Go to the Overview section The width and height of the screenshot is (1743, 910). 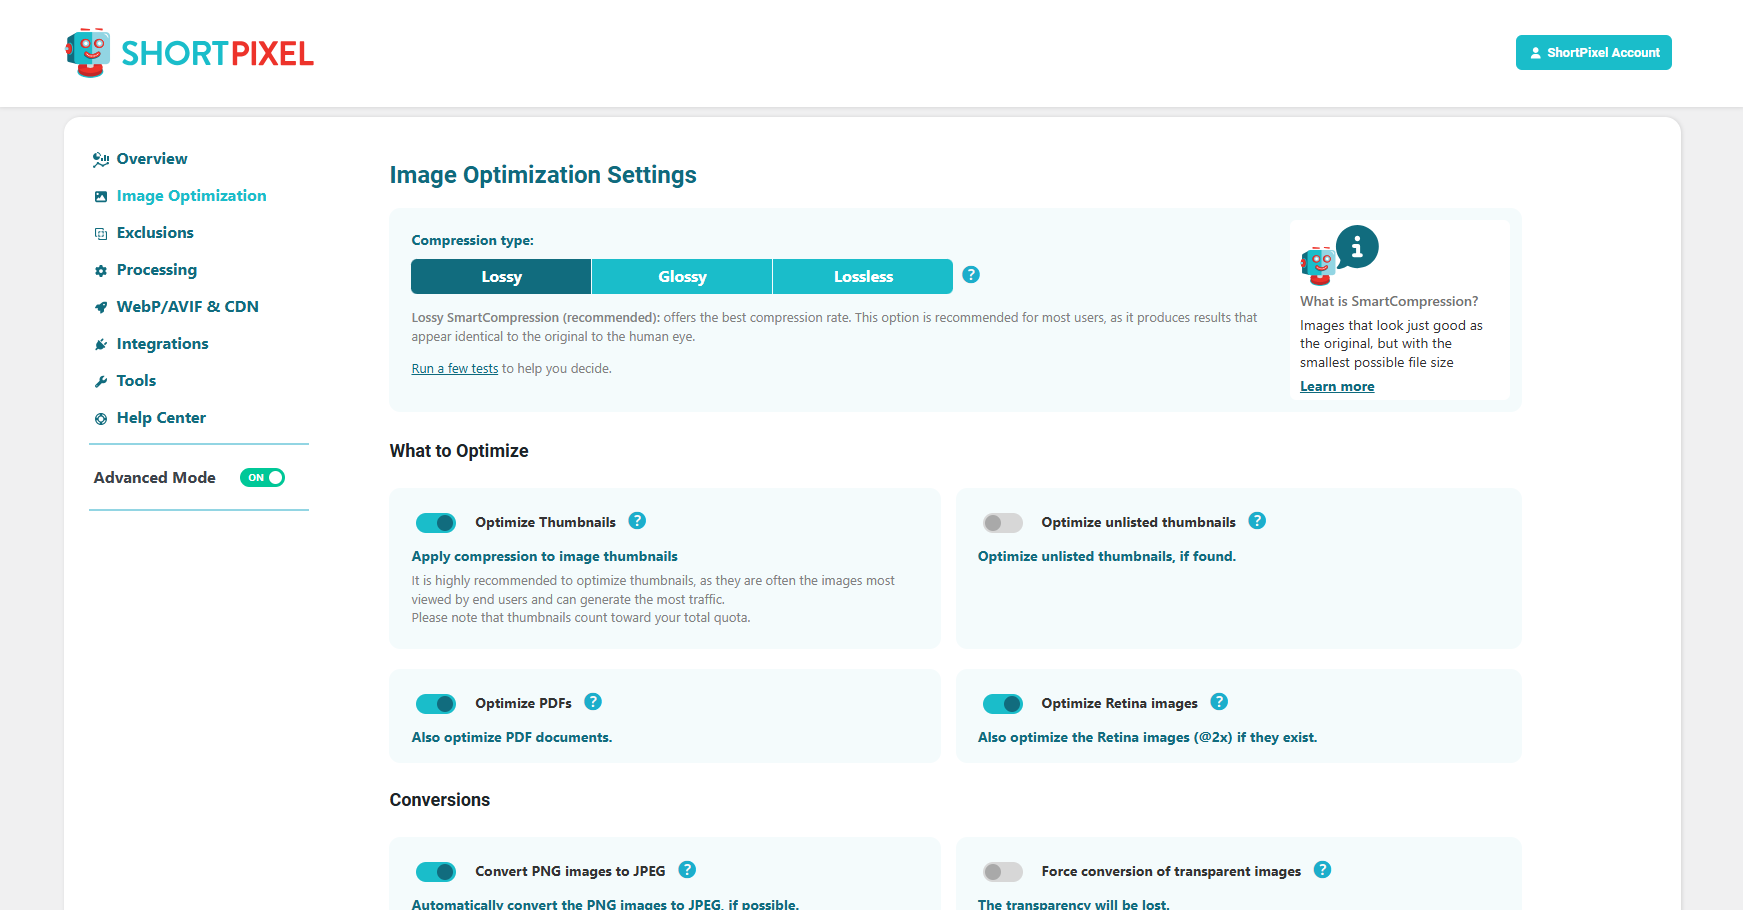152,159
